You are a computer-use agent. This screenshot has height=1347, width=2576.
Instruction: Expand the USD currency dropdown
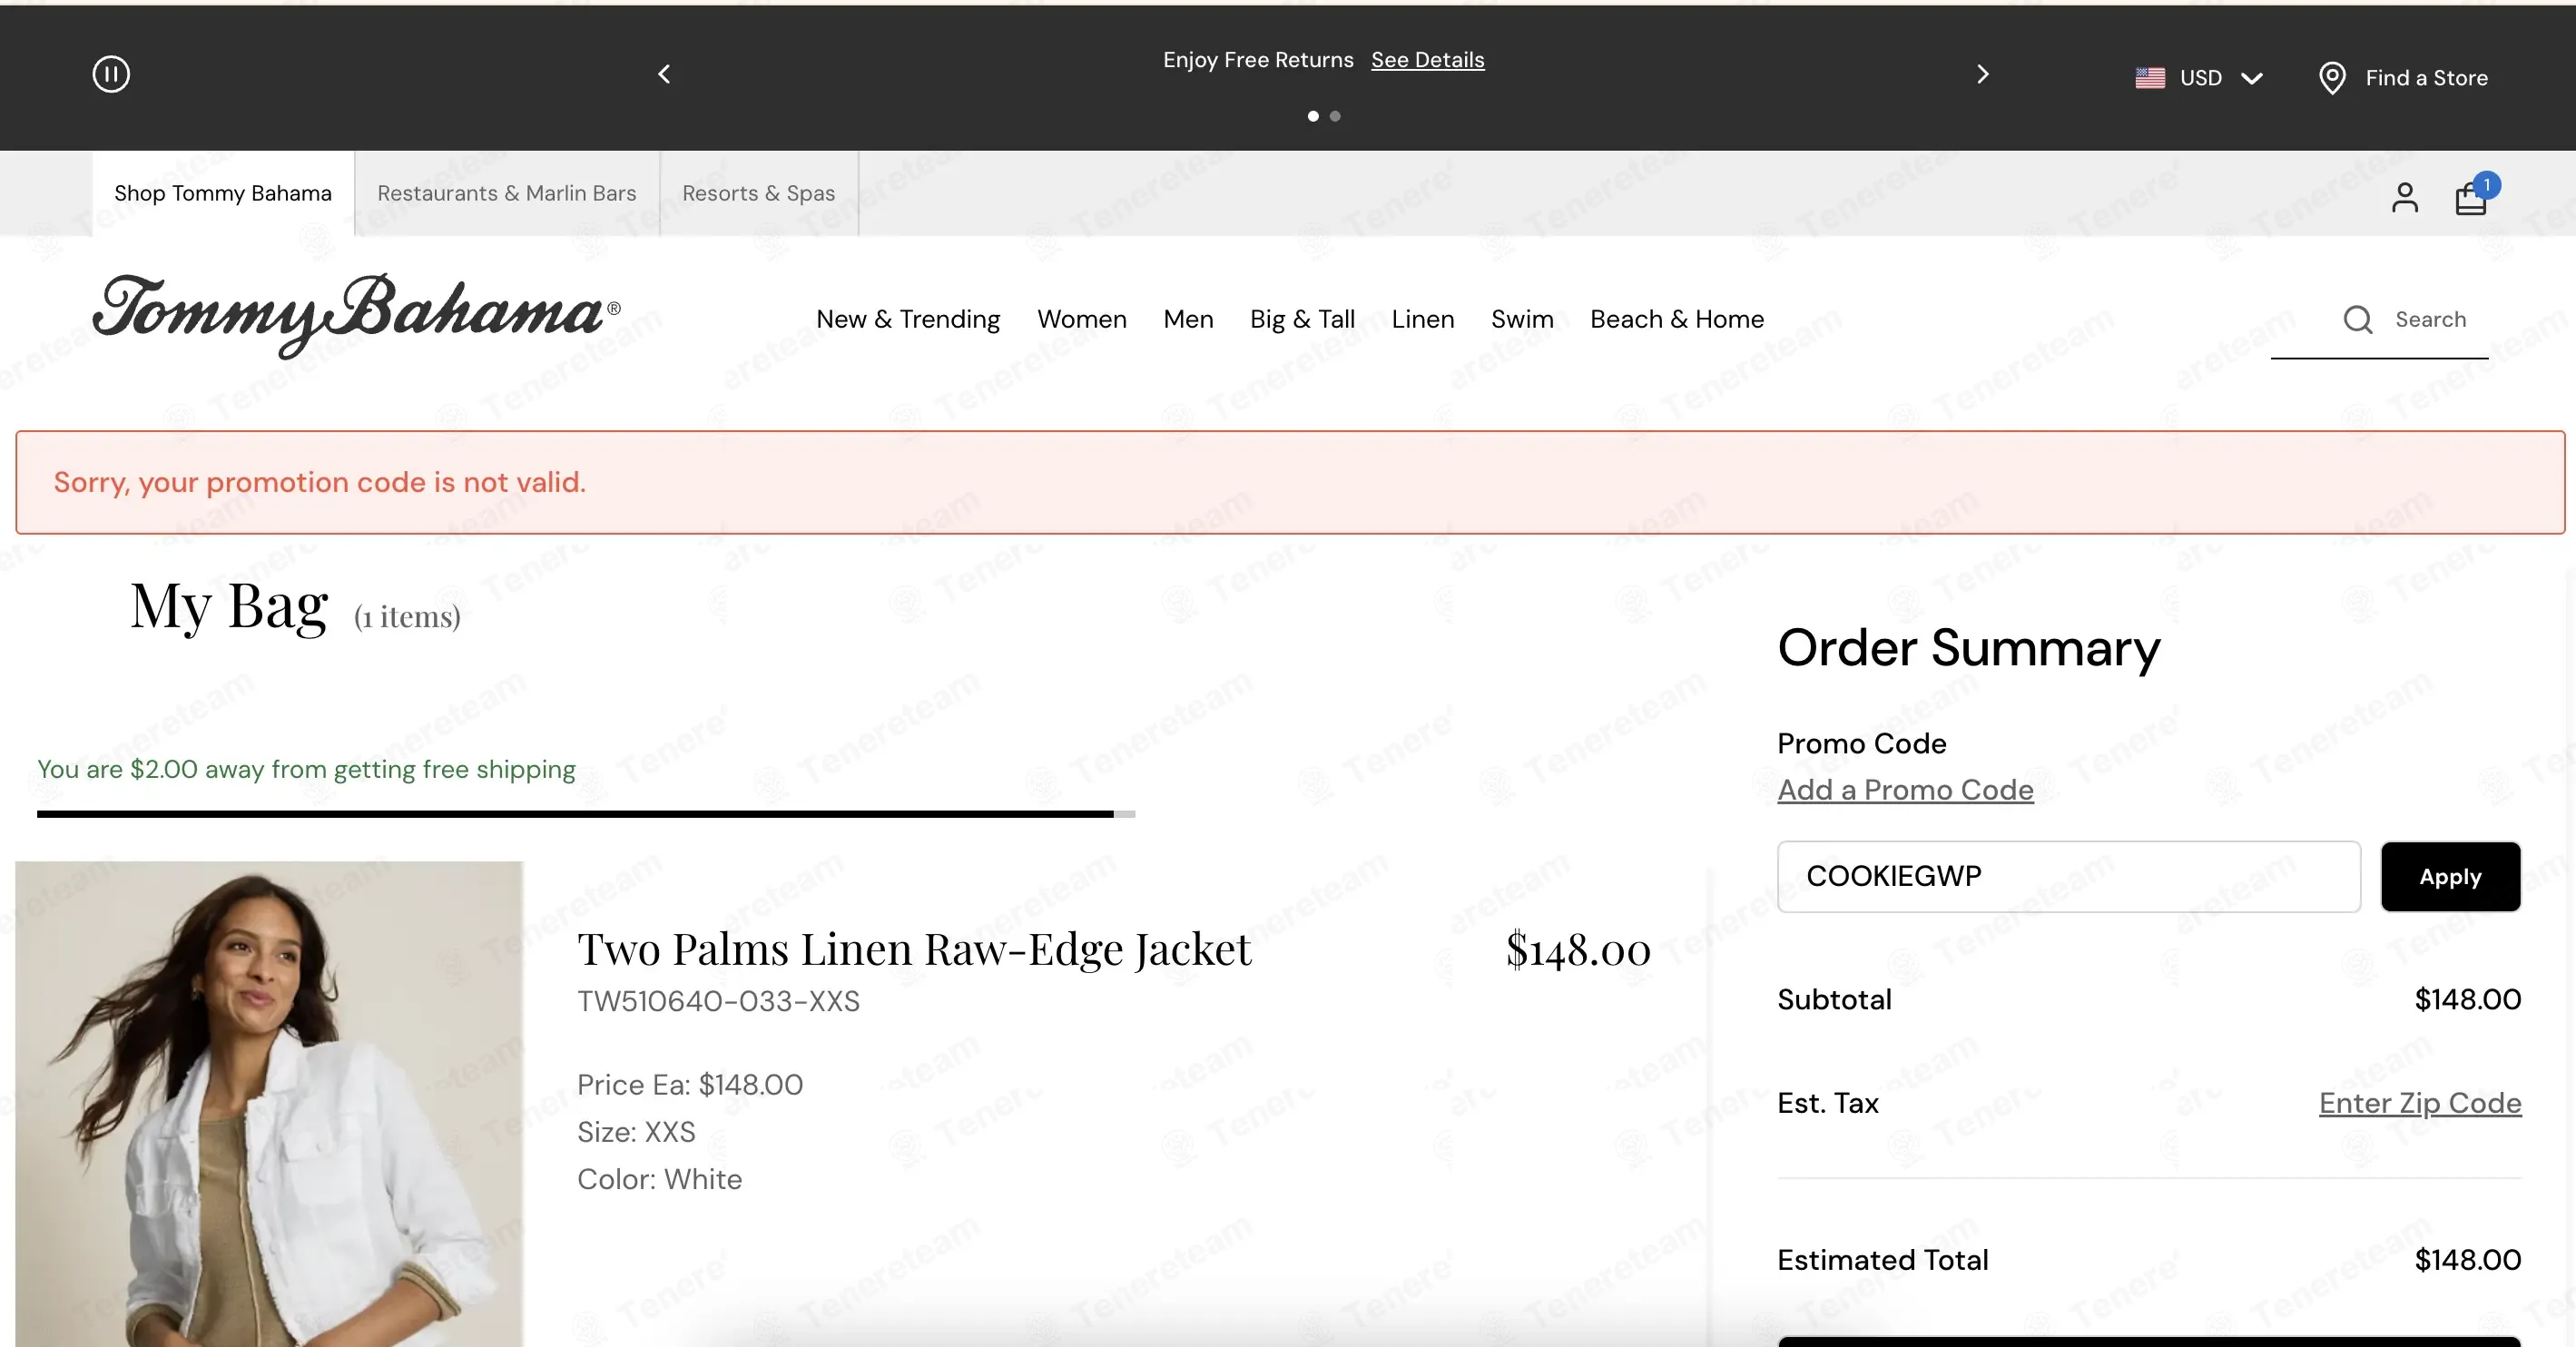(x=2199, y=78)
